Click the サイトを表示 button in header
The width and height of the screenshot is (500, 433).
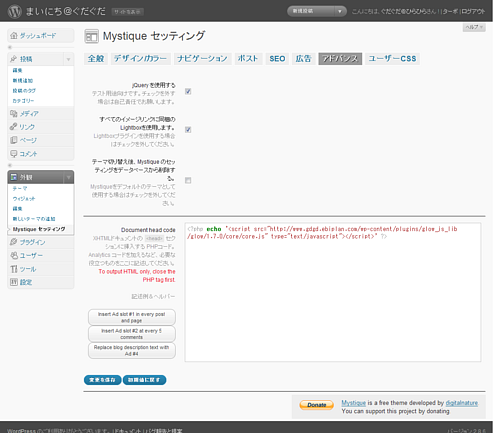pyautogui.click(x=128, y=12)
